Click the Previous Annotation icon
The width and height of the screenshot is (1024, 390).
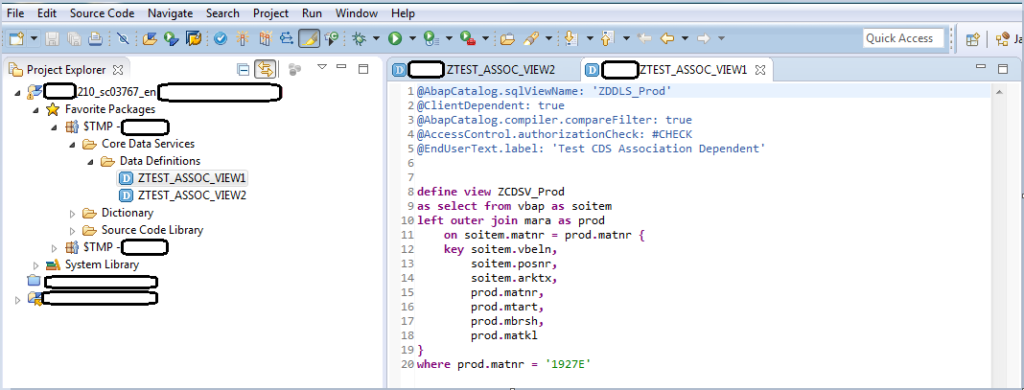[607, 39]
